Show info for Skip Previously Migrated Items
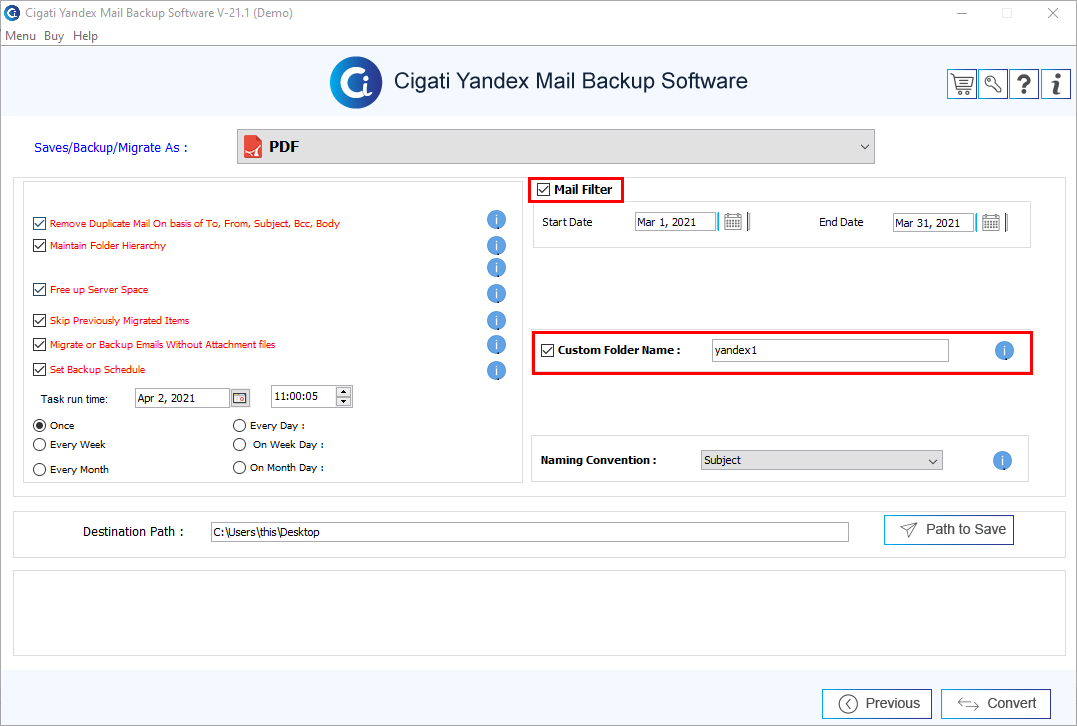1077x726 pixels. [x=496, y=321]
